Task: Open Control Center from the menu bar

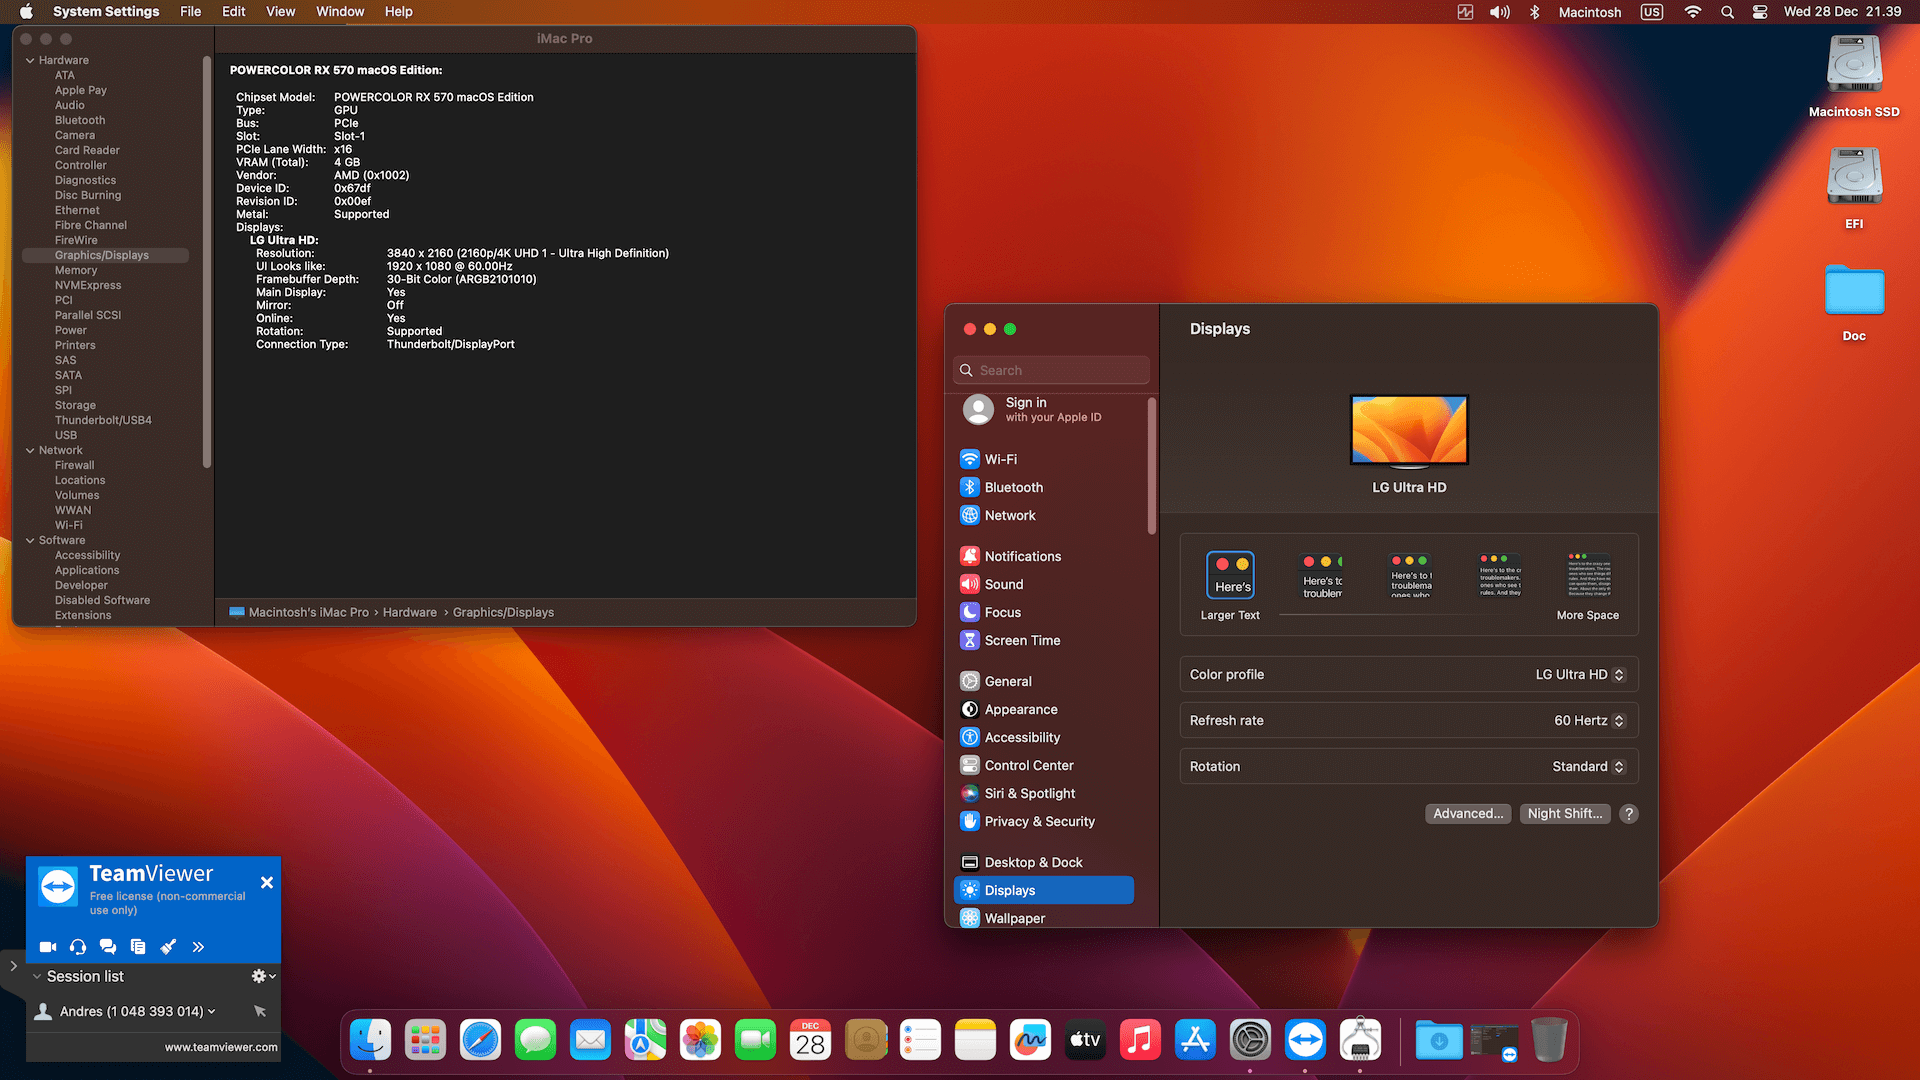Action: 1760,12
